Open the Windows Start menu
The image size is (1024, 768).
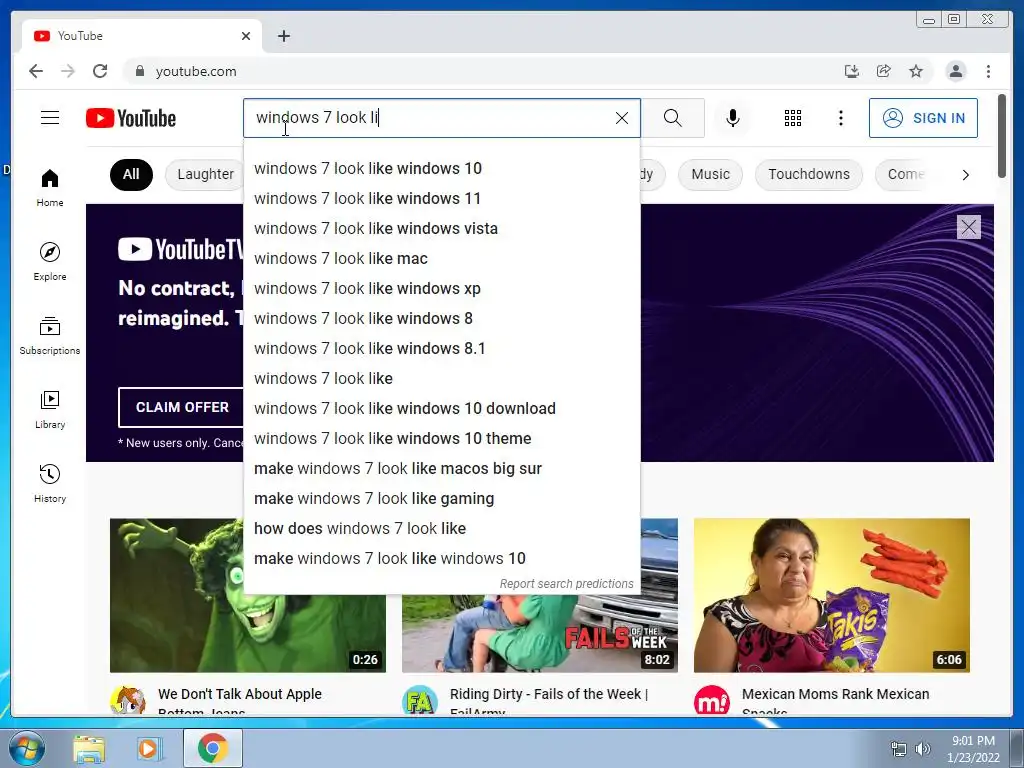click(26, 748)
